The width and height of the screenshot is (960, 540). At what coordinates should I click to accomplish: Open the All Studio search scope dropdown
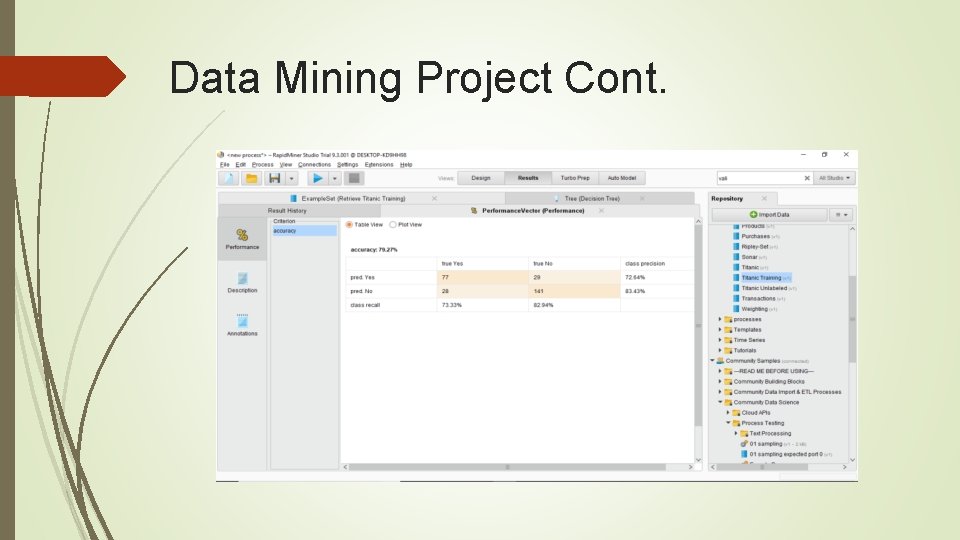pyautogui.click(x=834, y=178)
